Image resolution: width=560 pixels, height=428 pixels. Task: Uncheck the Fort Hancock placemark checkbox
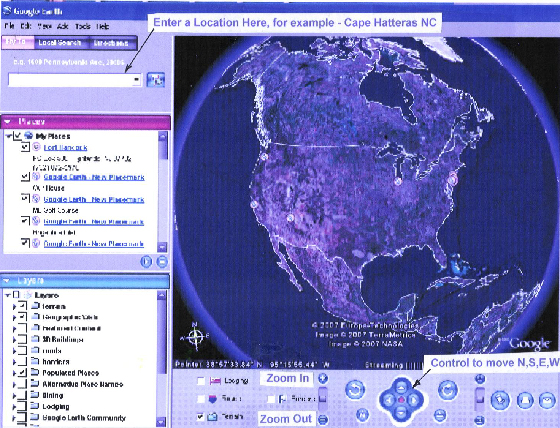tap(25, 147)
